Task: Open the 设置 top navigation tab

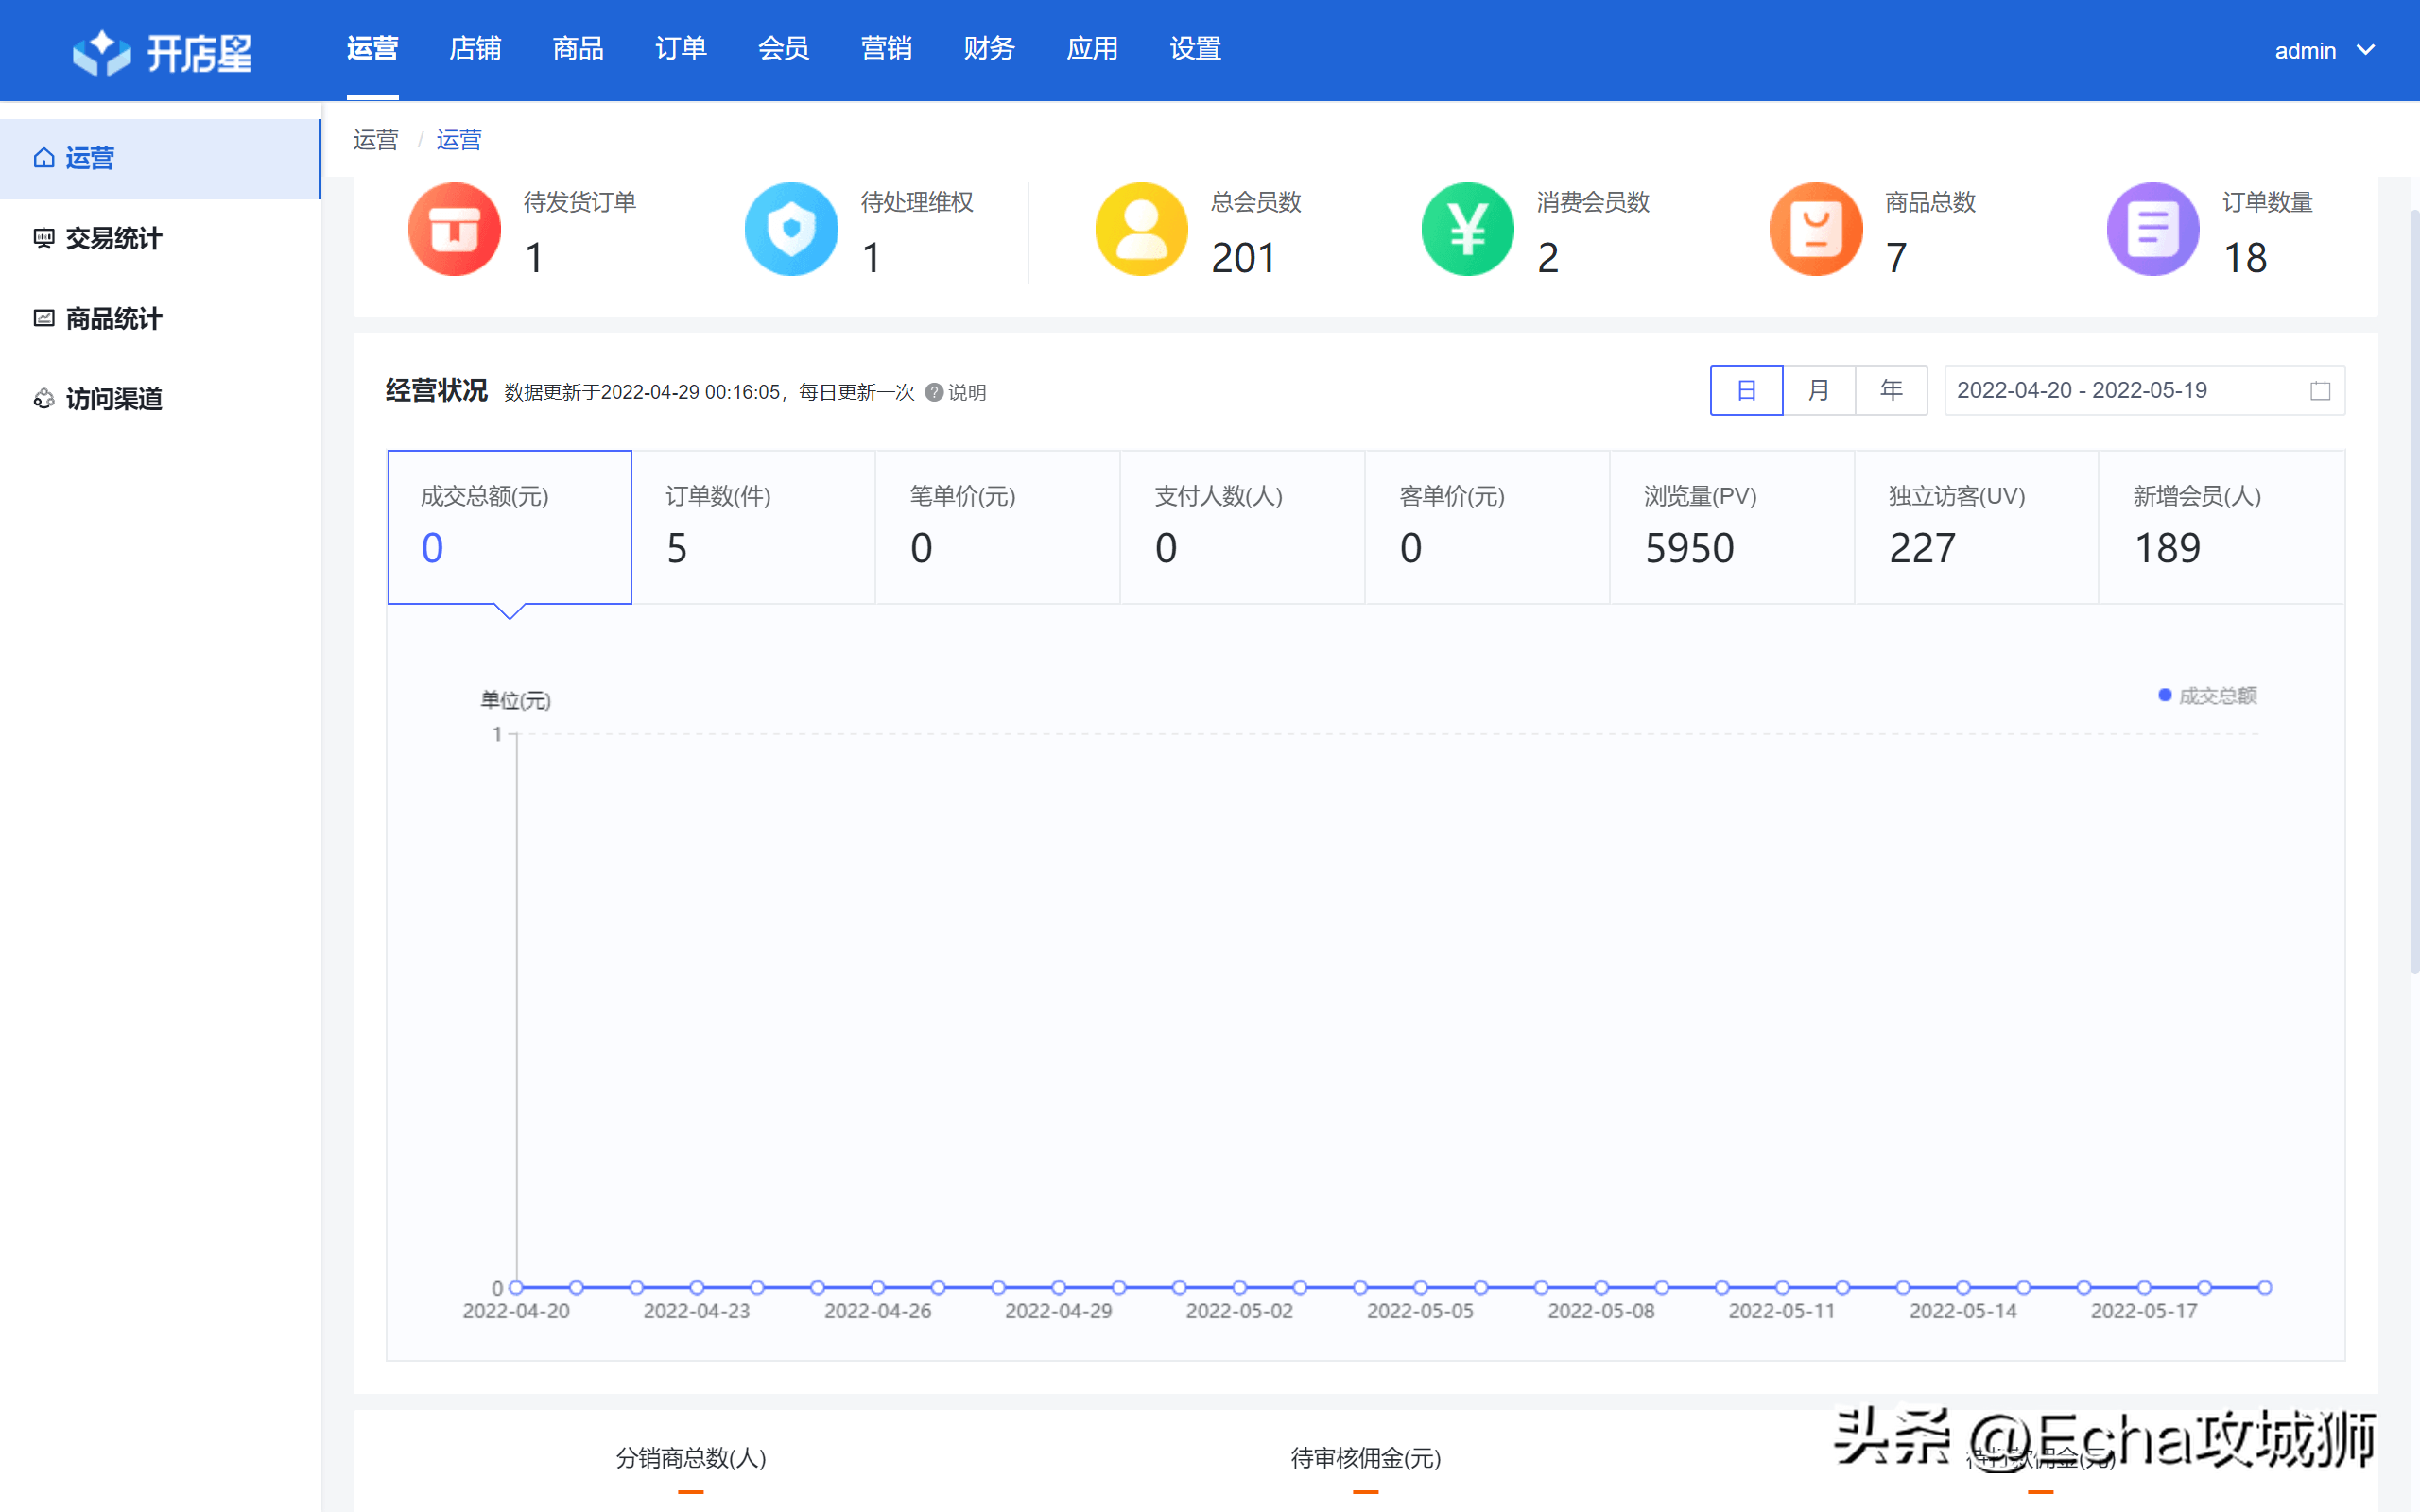Action: point(1195,49)
